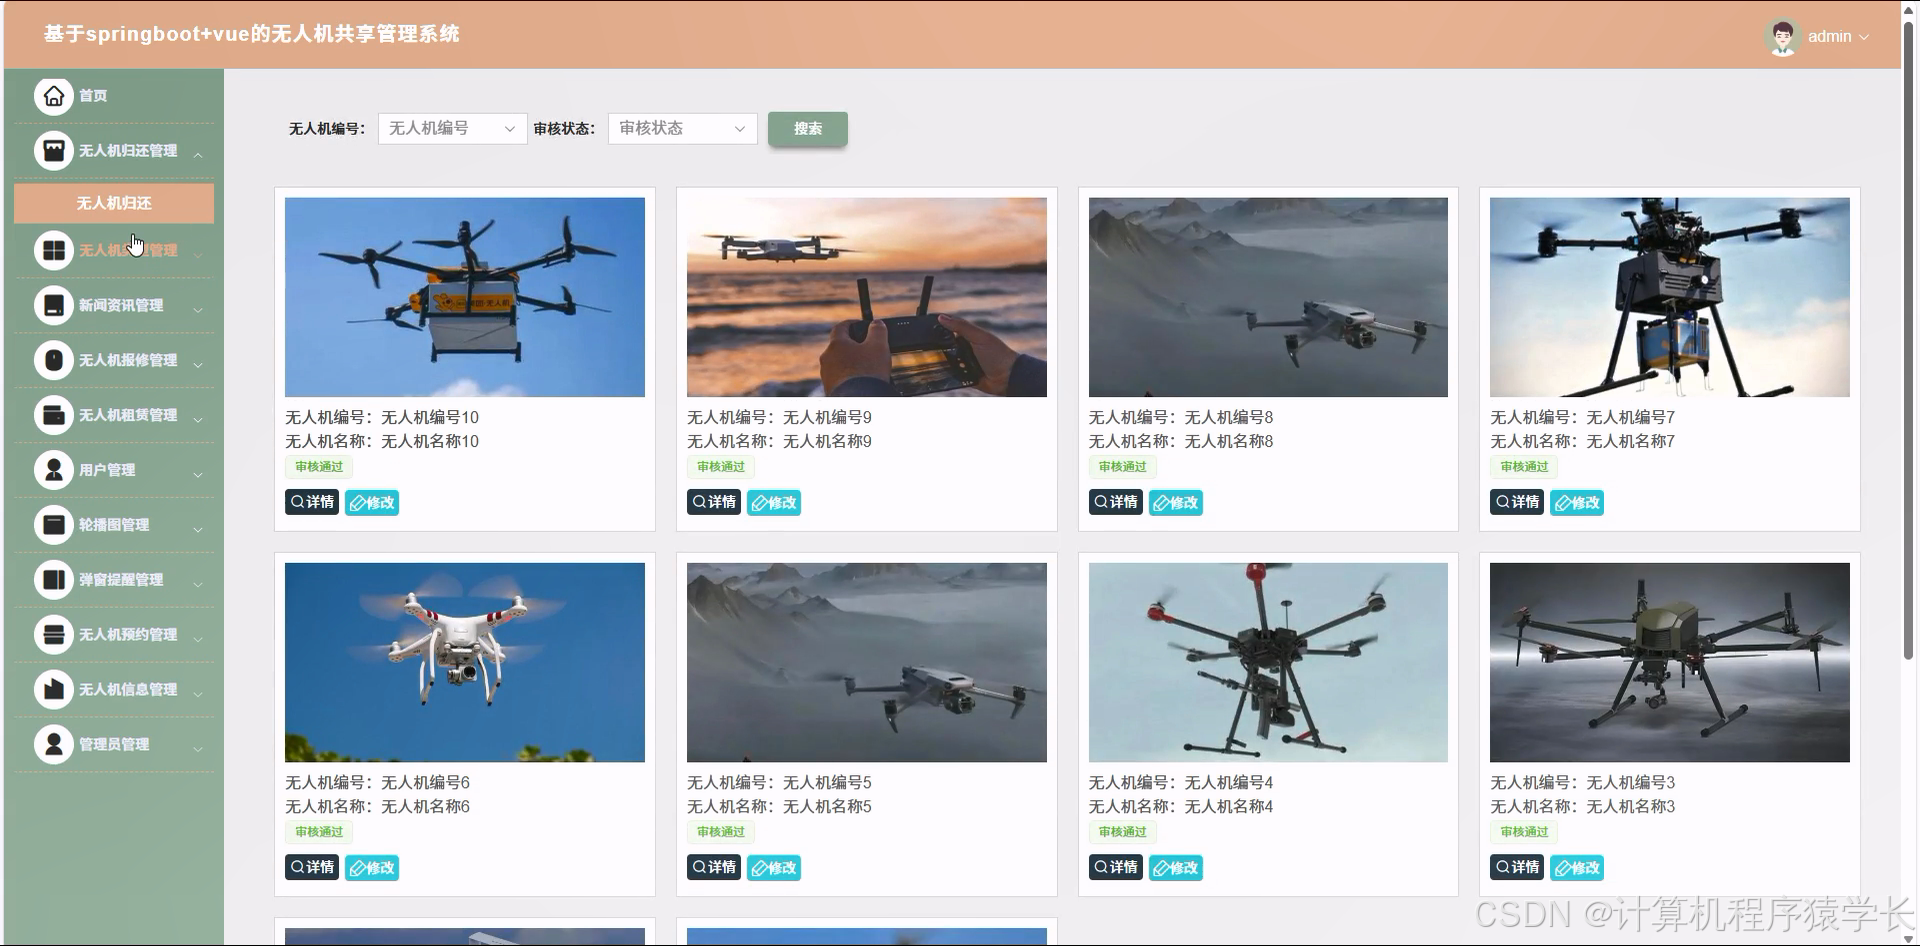The image size is (1920, 946).
Task: Click 修改 for 无人机编号5
Action: point(774,868)
